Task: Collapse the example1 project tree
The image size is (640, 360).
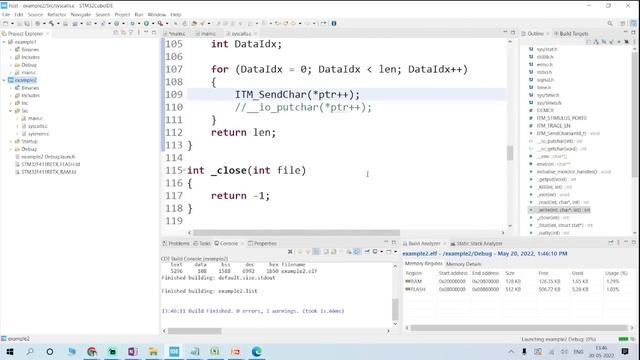Action: pyautogui.click(x=4, y=42)
